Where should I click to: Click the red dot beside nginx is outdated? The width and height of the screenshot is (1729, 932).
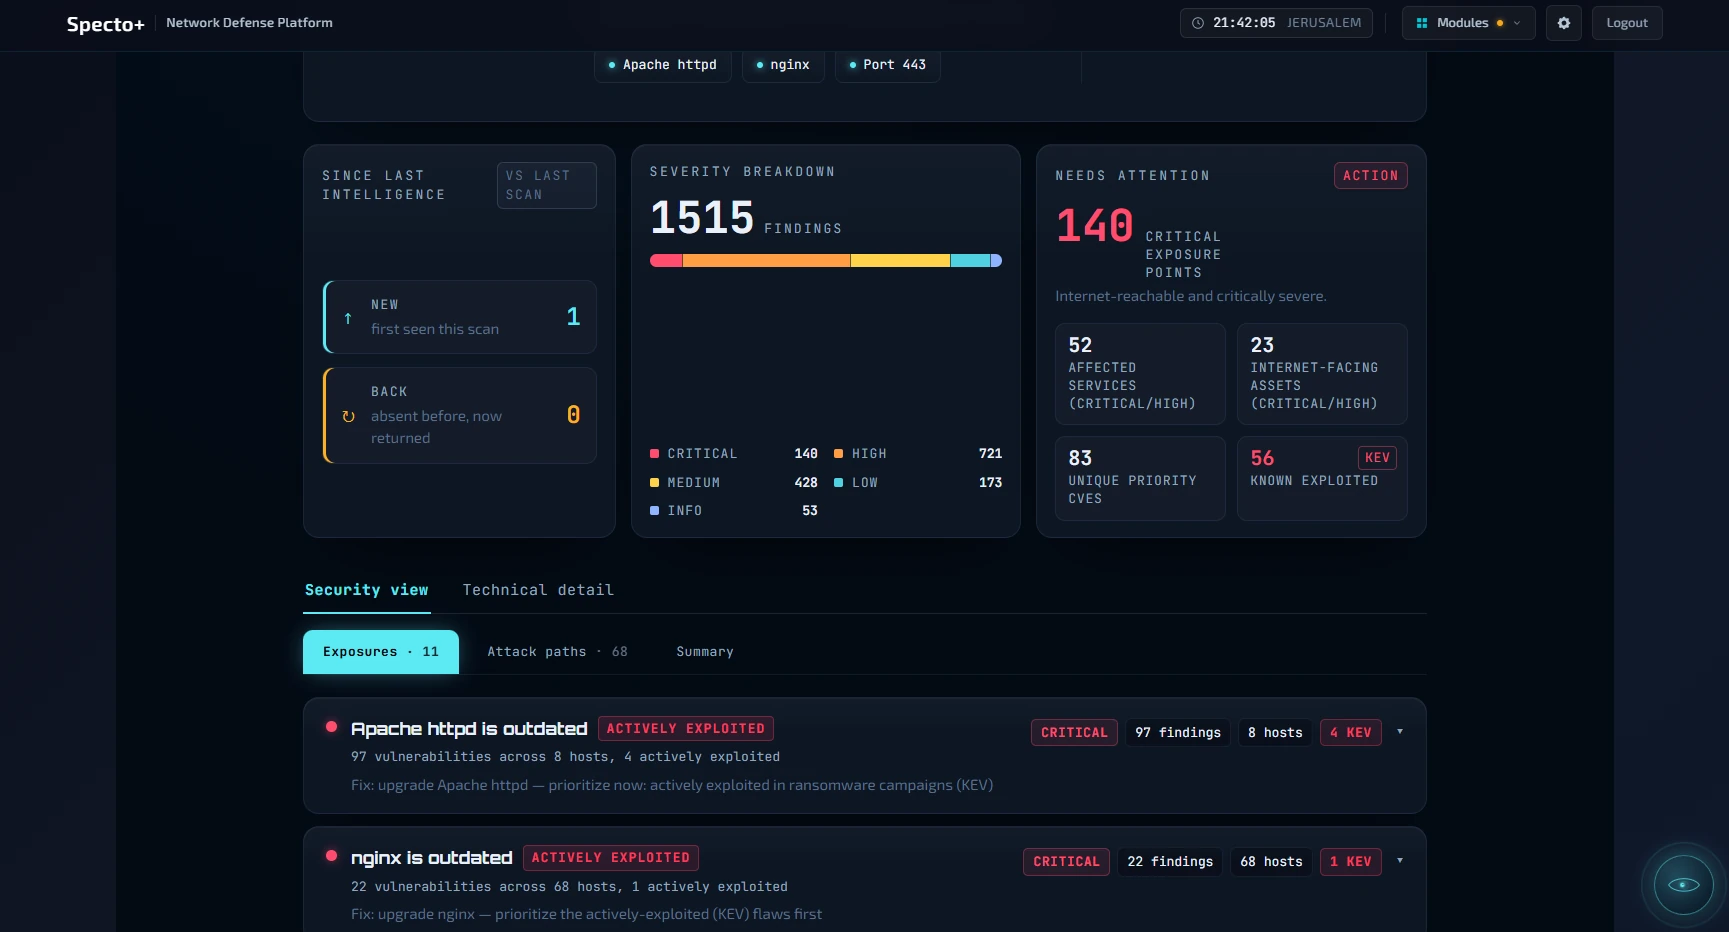tap(331, 856)
